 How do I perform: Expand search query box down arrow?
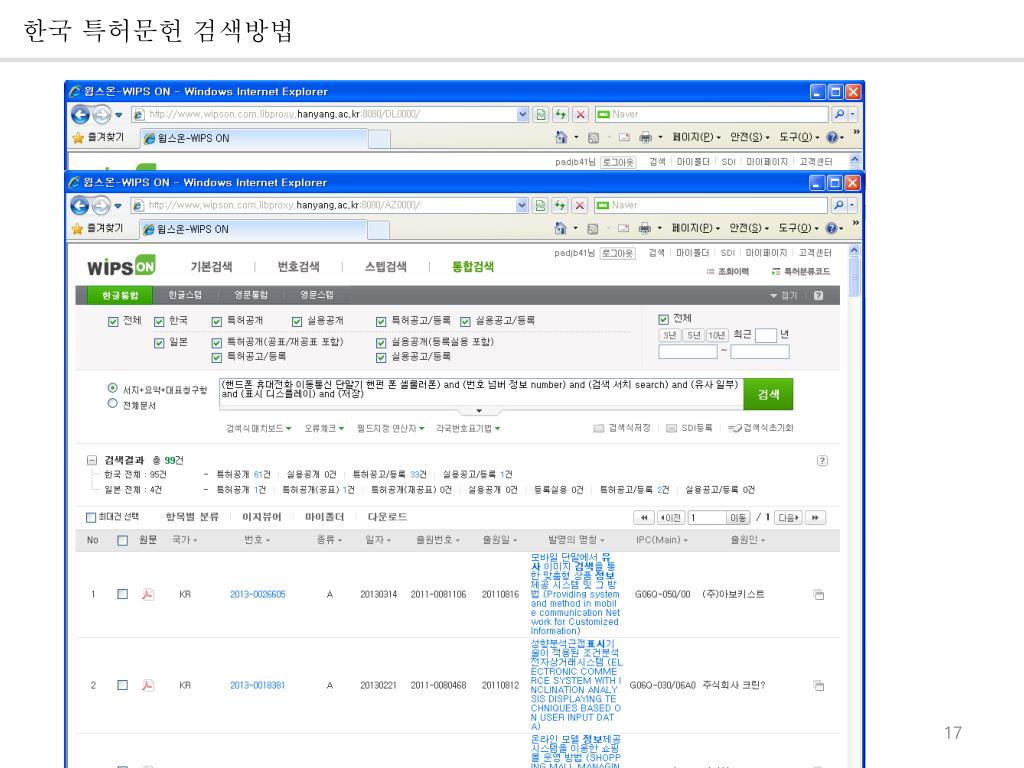coord(479,411)
